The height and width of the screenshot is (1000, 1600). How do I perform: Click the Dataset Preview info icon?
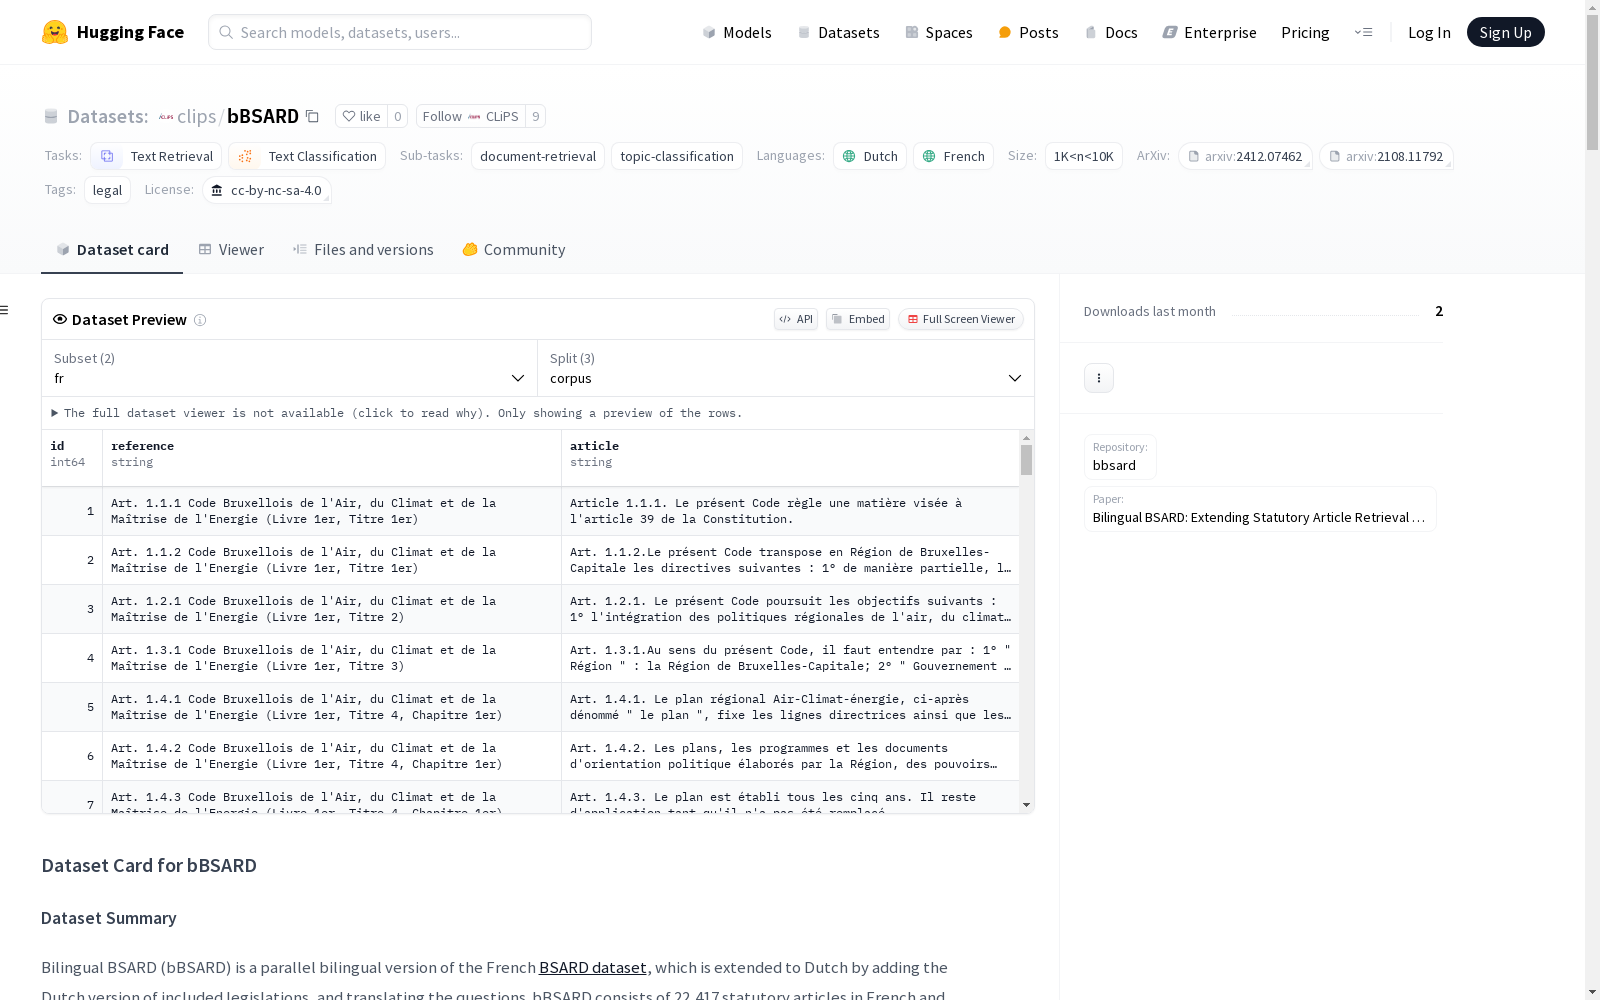pyautogui.click(x=200, y=320)
